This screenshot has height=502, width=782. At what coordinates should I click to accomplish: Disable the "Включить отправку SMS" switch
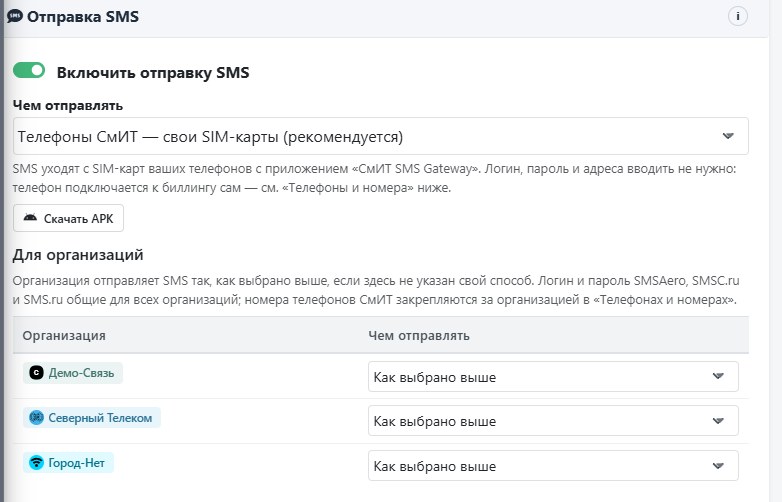tap(29, 70)
